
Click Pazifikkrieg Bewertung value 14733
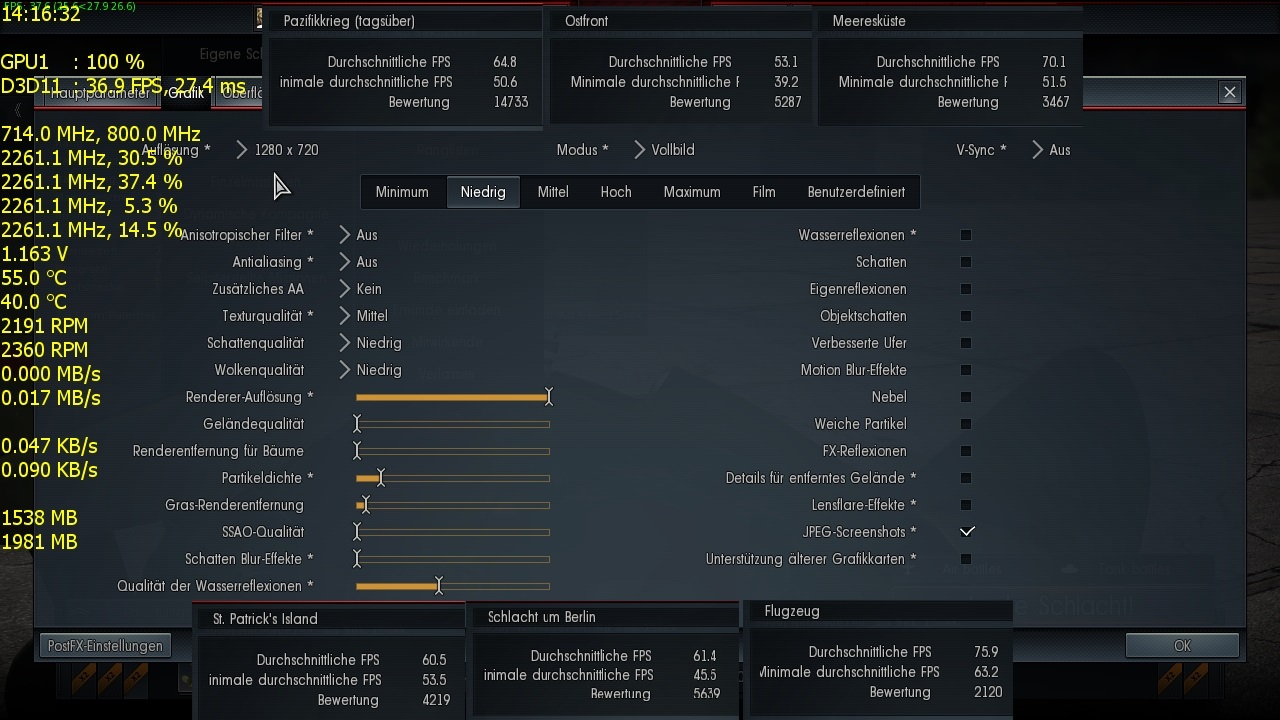[x=510, y=102]
